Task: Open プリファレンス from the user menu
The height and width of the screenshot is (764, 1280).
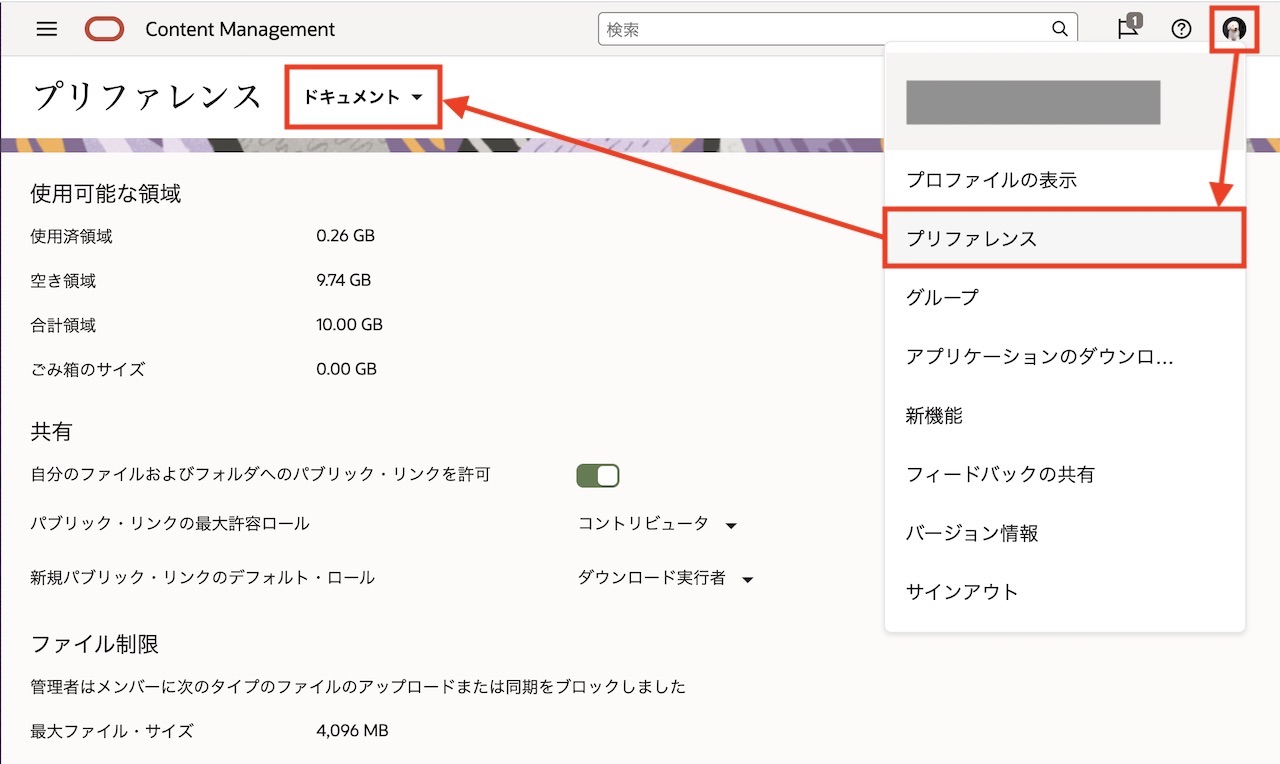Action: [971, 238]
